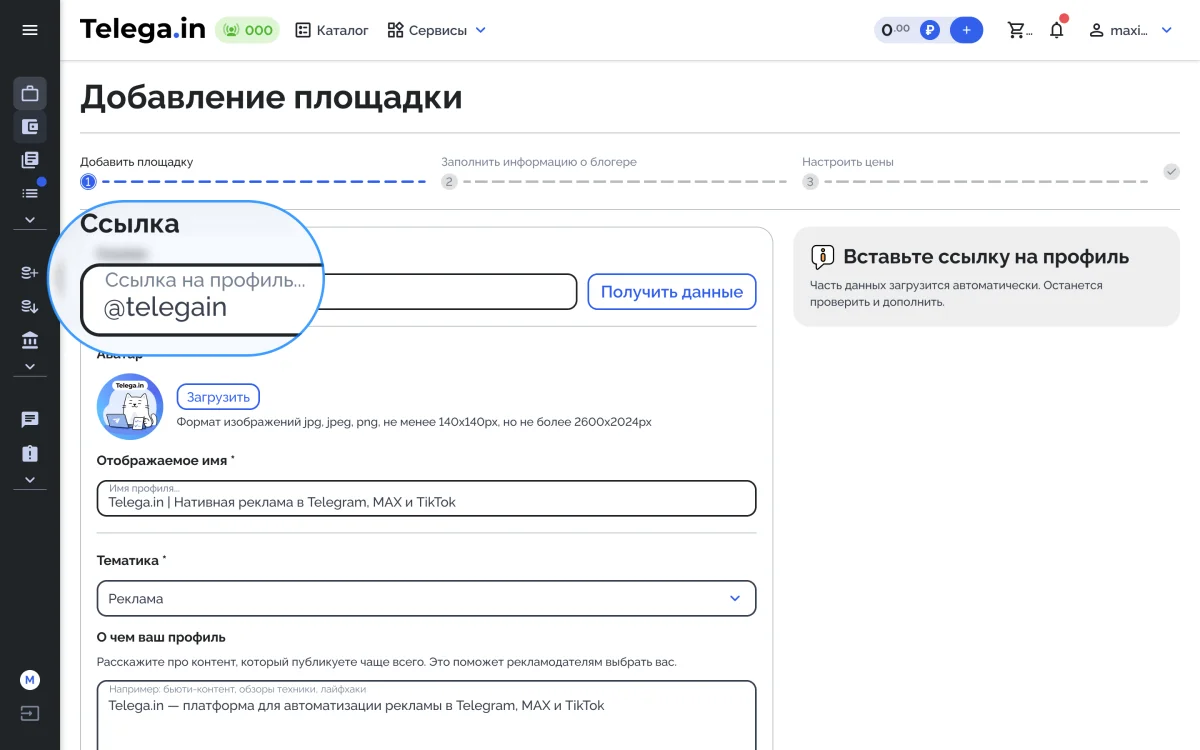Click the Вставьте ссылку на профиль heading

(x=986, y=257)
